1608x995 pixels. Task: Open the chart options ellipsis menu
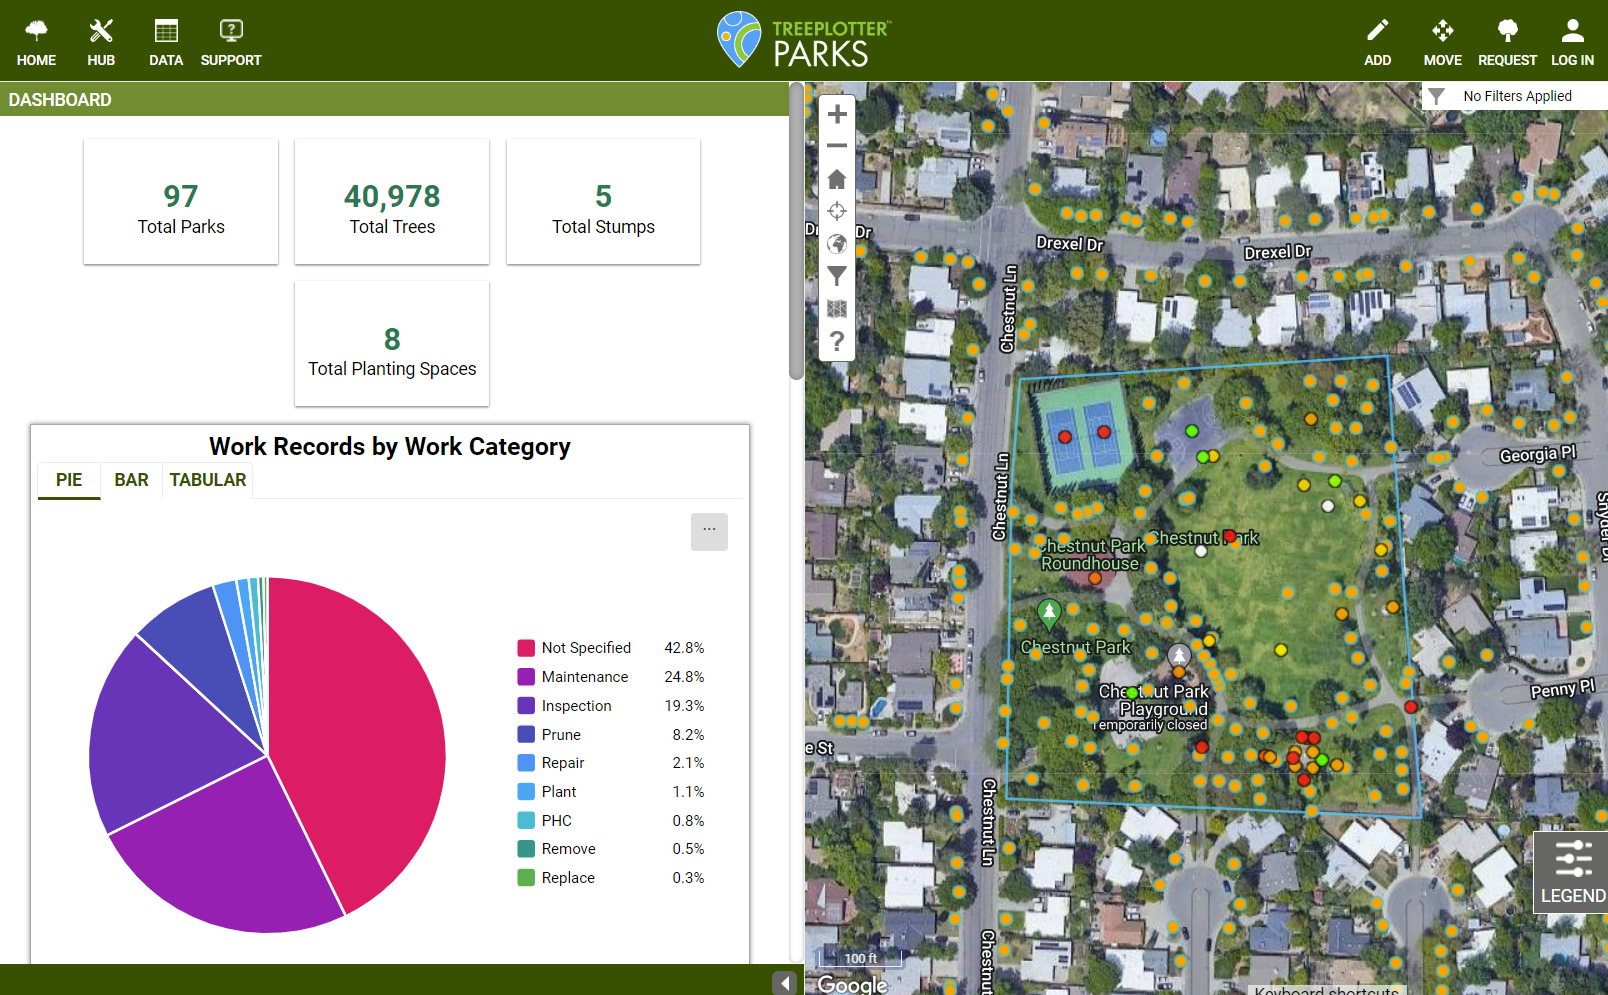(x=709, y=531)
